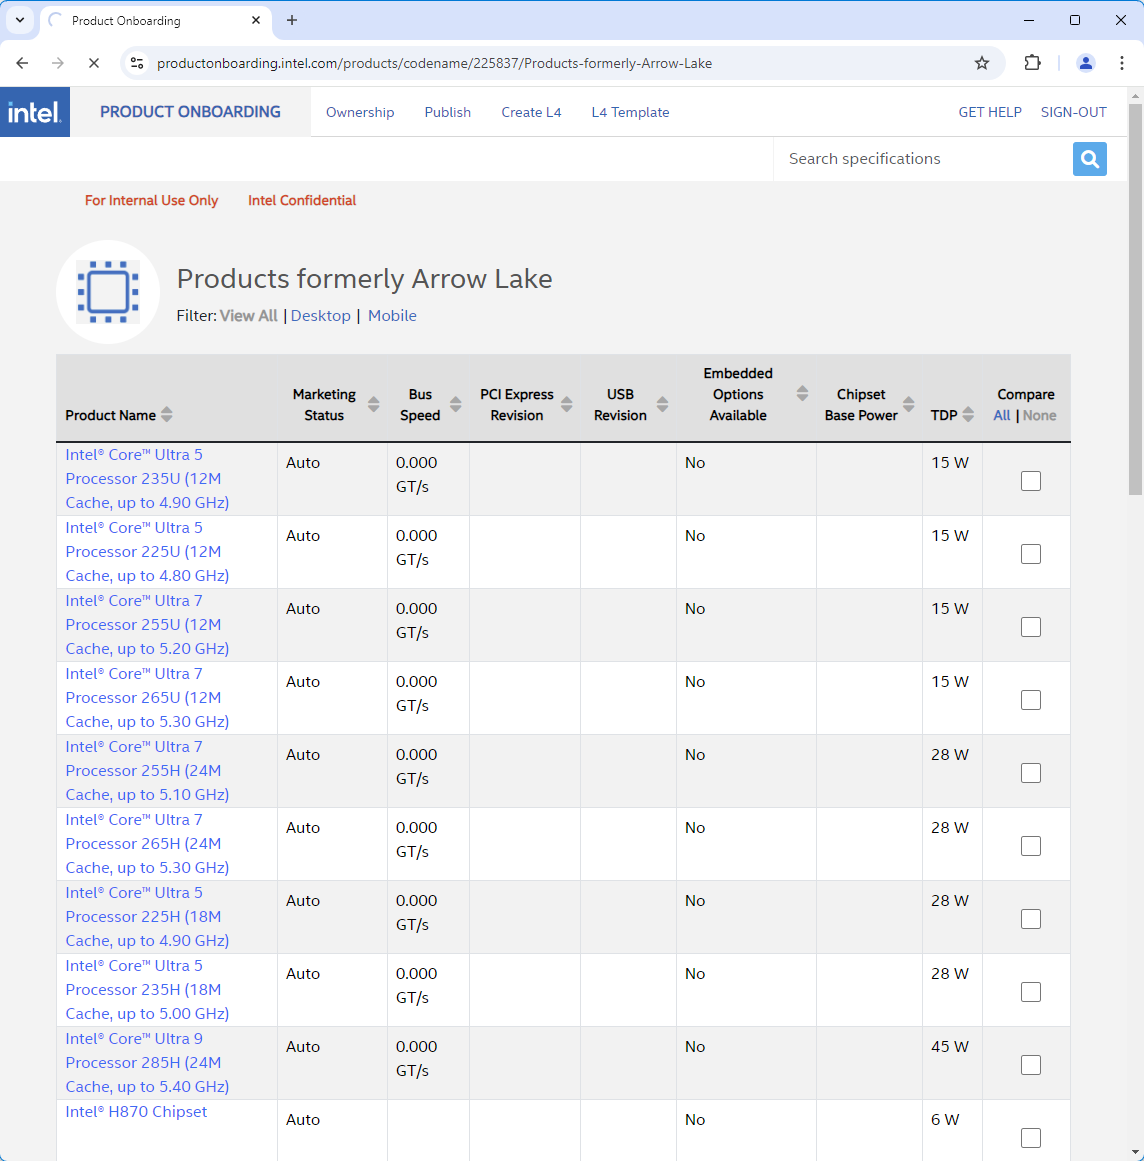
Task: Bookmark this page with the star icon
Action: 982,63
